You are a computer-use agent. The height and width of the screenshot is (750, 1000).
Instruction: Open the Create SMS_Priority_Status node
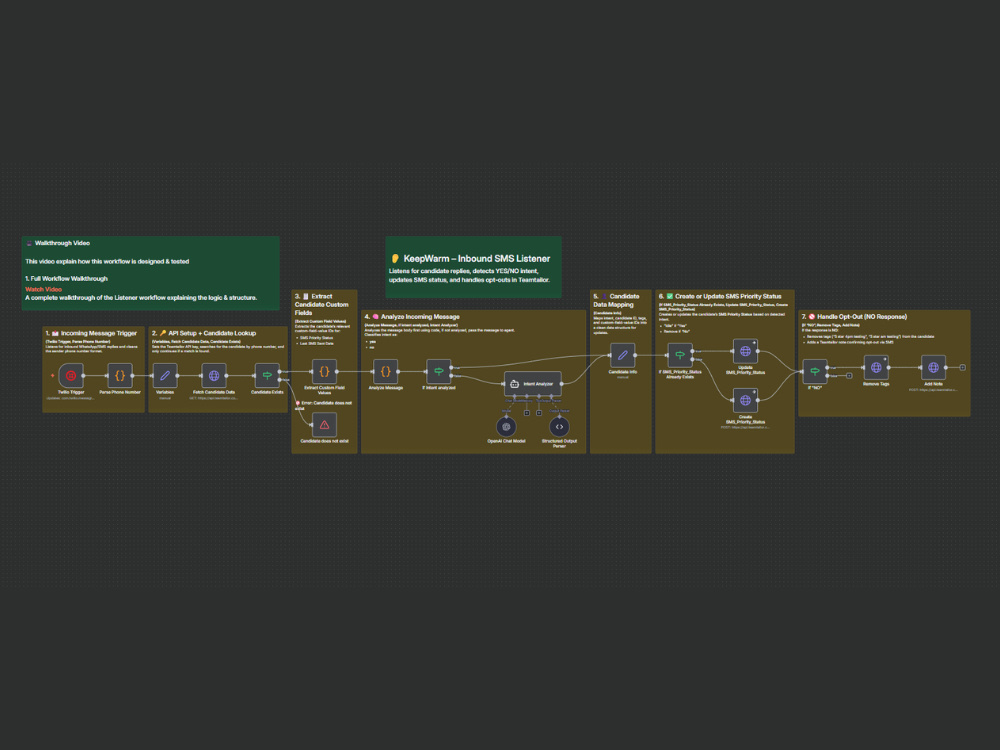click(745, 401)
